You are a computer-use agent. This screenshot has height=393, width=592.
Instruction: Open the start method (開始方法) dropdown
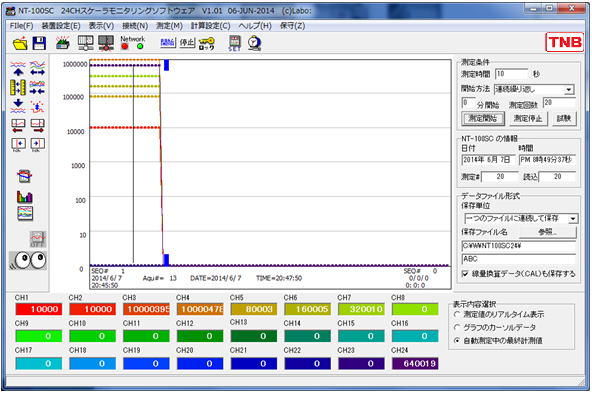click(x=569, y=90)
